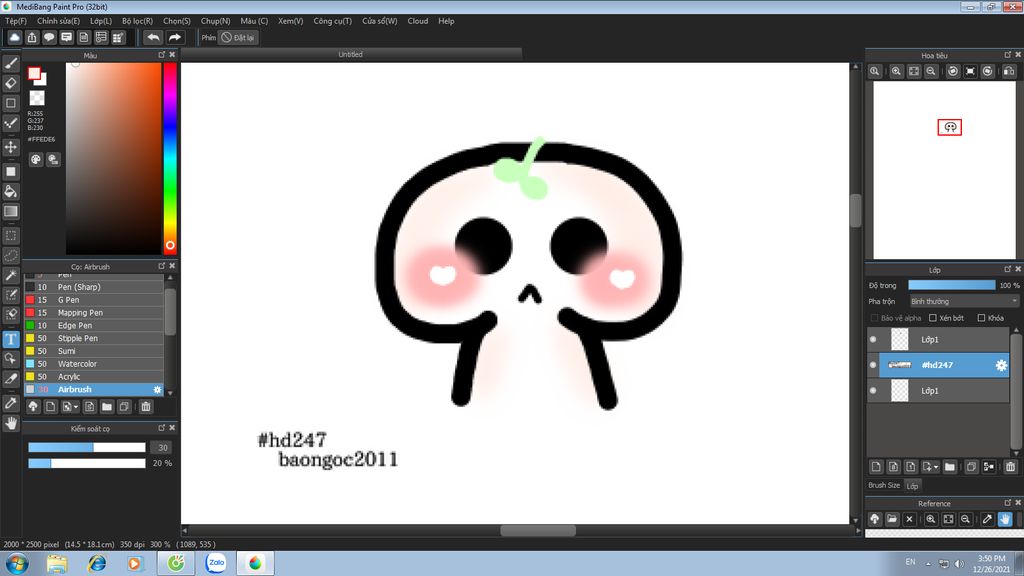The image size is (1024, 576).
Task: Click the brush size slider showing 30
Action: (87, 447)
